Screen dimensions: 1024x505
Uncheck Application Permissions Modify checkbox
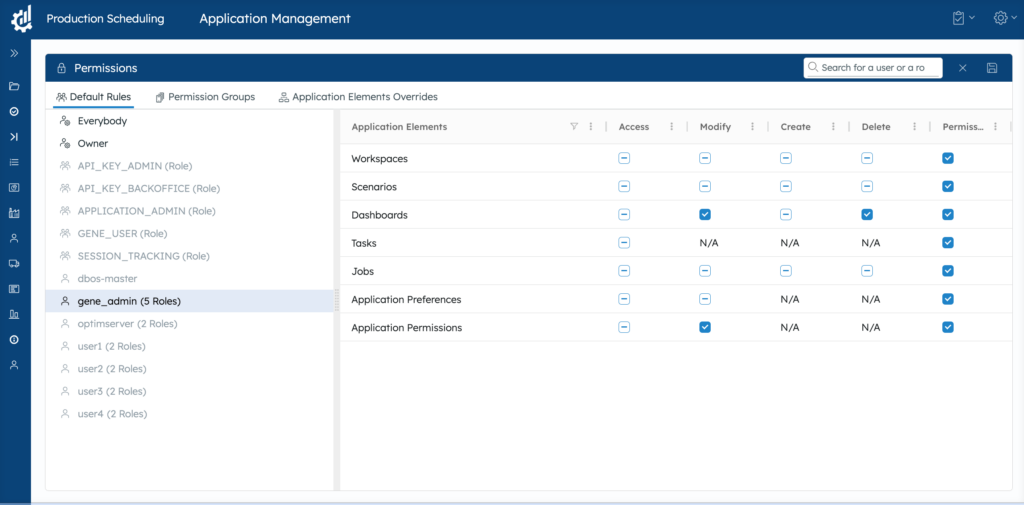point(705,327)
